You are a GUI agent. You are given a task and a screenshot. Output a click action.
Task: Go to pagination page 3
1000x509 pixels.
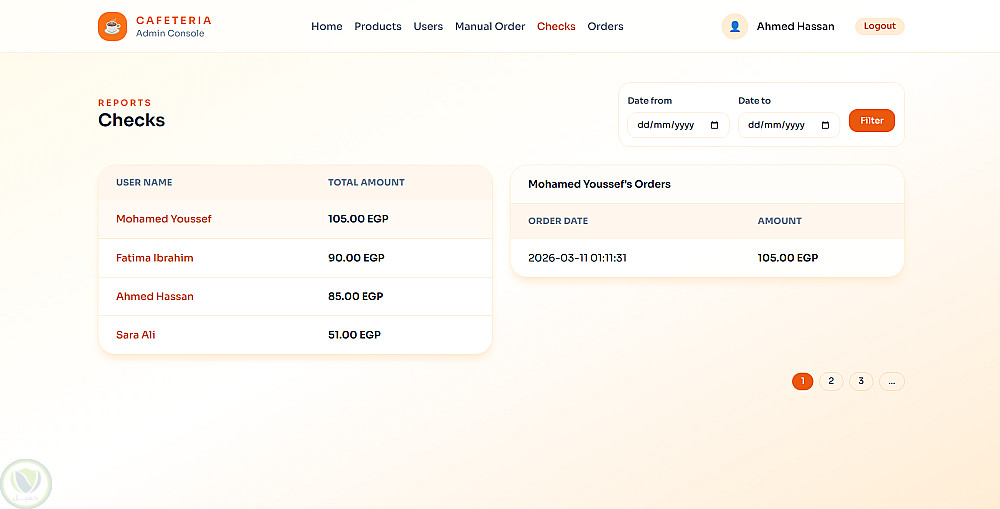[861, 381]
